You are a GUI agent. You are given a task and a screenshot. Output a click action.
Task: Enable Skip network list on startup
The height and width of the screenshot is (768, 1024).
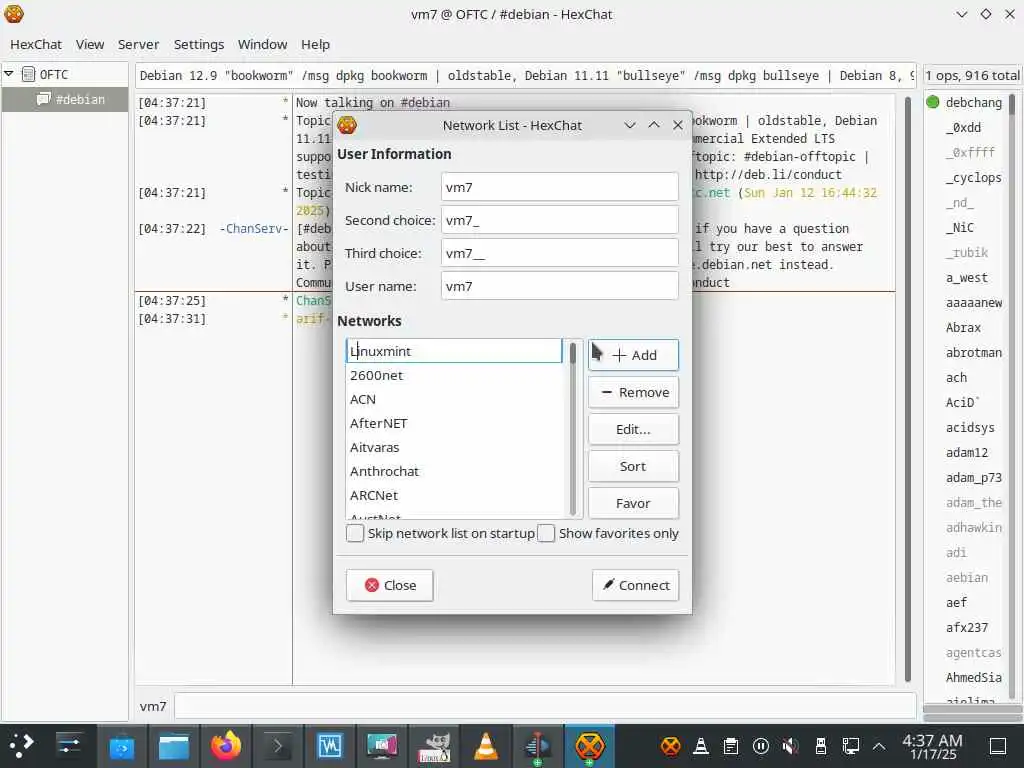355,533
